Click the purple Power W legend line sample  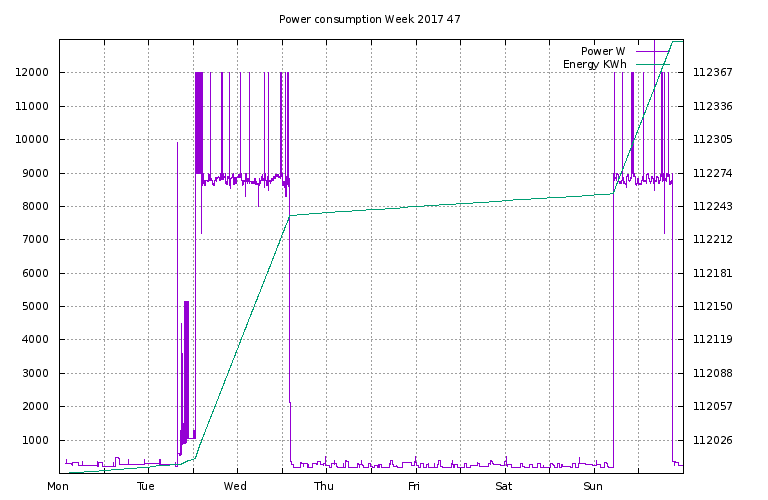coord(653,51)
